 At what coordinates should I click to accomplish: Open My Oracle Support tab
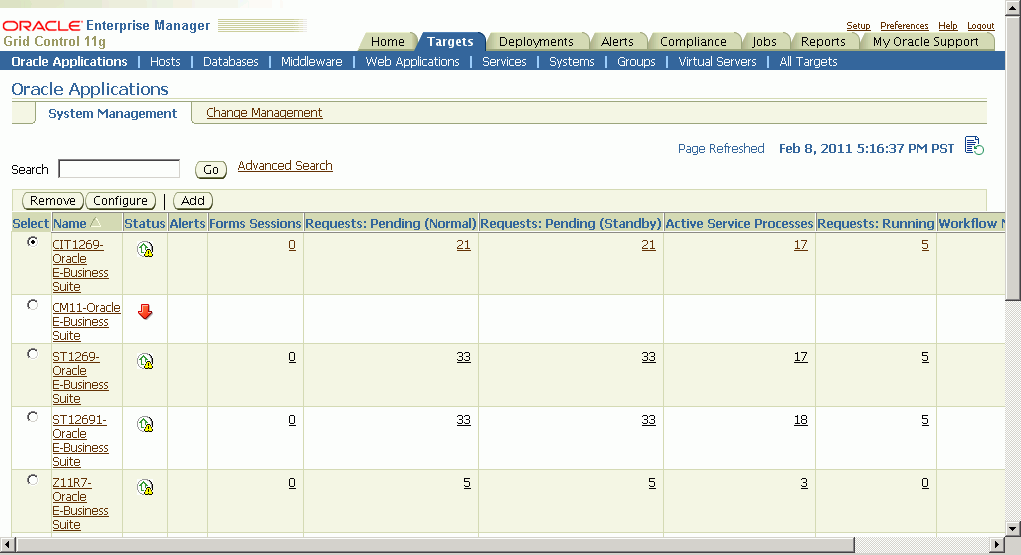click(925, 42)
